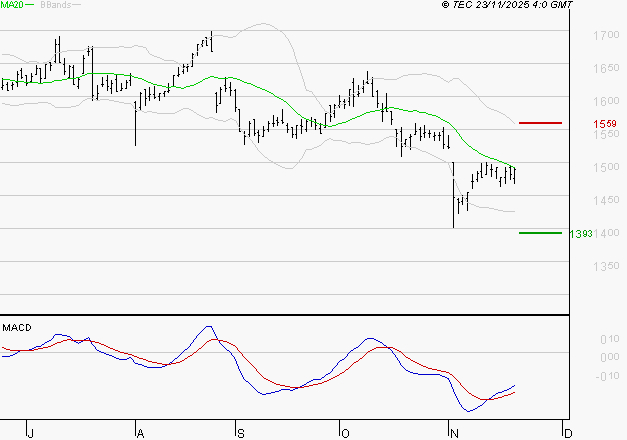
Task: Click the 1600 price axis label
Action: point(606,101)
